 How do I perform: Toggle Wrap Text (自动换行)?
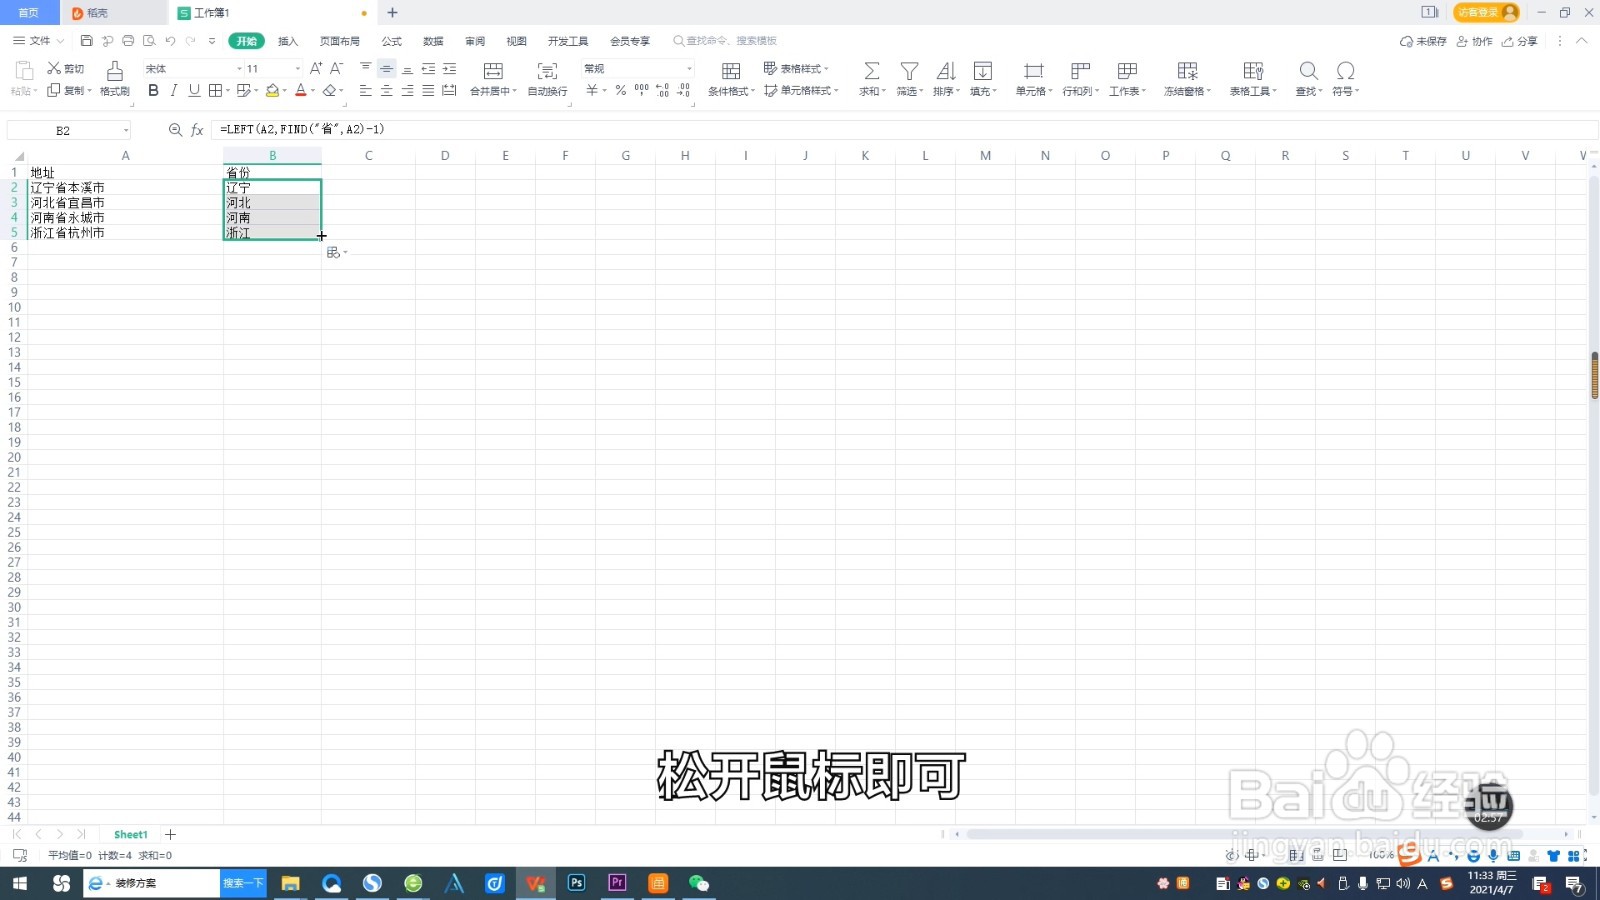tap(547, 78)
